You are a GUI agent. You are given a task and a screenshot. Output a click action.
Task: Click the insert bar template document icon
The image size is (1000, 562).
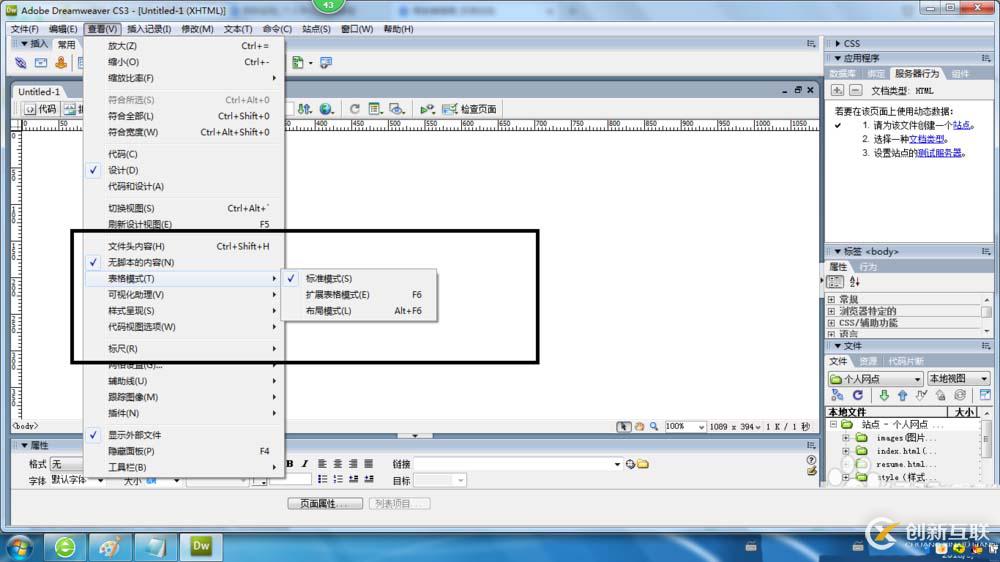coord(298,63)
